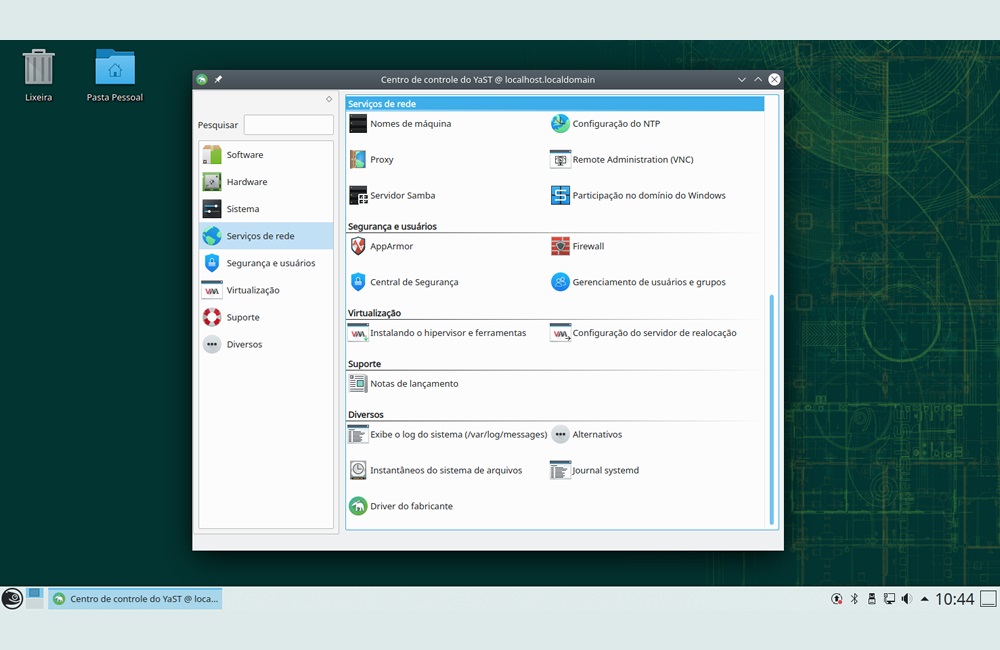Select the Hardware category in sidebar
The image size is (1000, 650).
[246, 182]
